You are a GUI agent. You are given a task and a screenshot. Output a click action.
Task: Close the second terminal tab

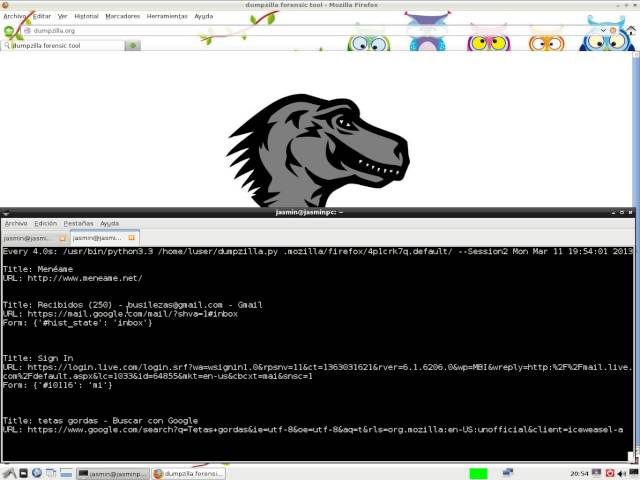(x=131, y=238)
